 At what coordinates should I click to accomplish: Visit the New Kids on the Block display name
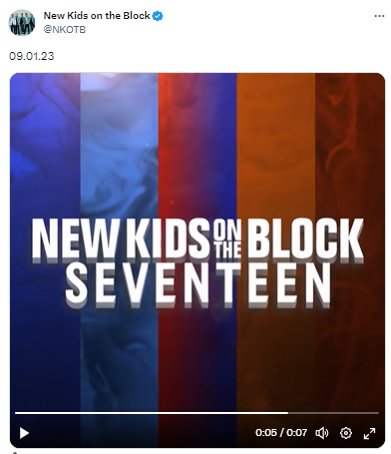pos(97,15)
